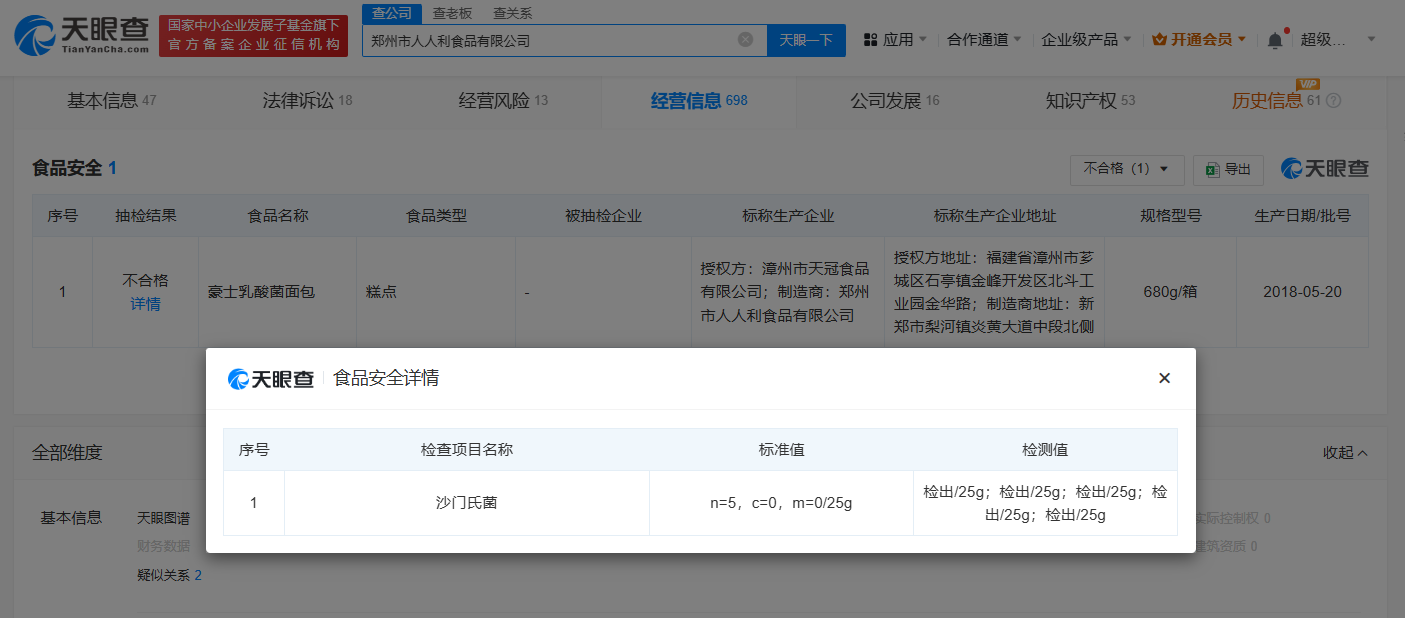Click the 授权方 manufacturer name cell
Screen dimensions: 1405x618
788,292
